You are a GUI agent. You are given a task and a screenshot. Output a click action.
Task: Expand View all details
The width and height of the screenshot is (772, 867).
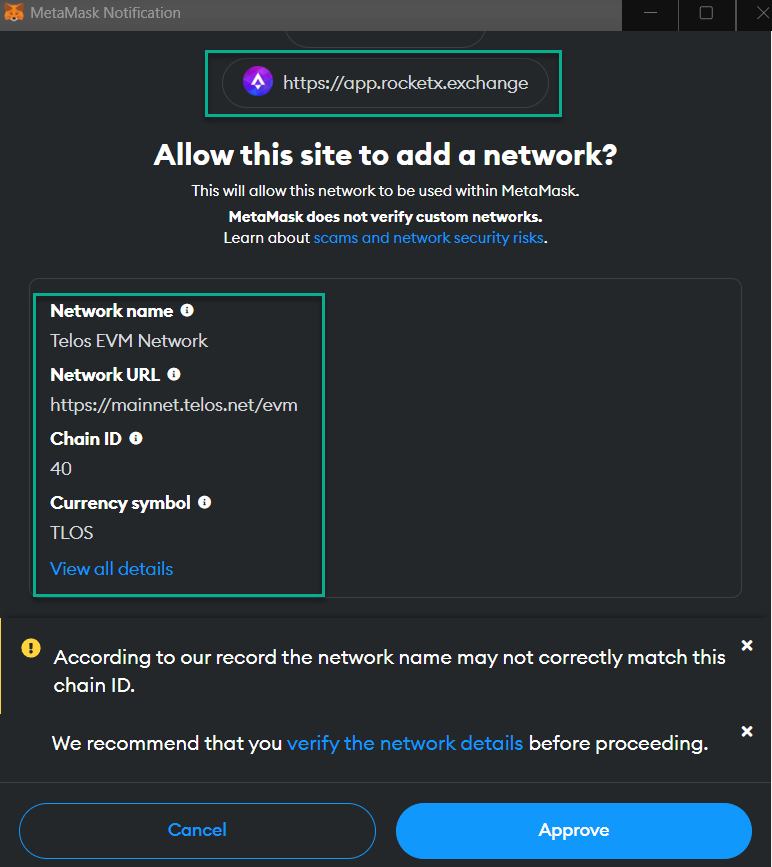pos(112,568)
